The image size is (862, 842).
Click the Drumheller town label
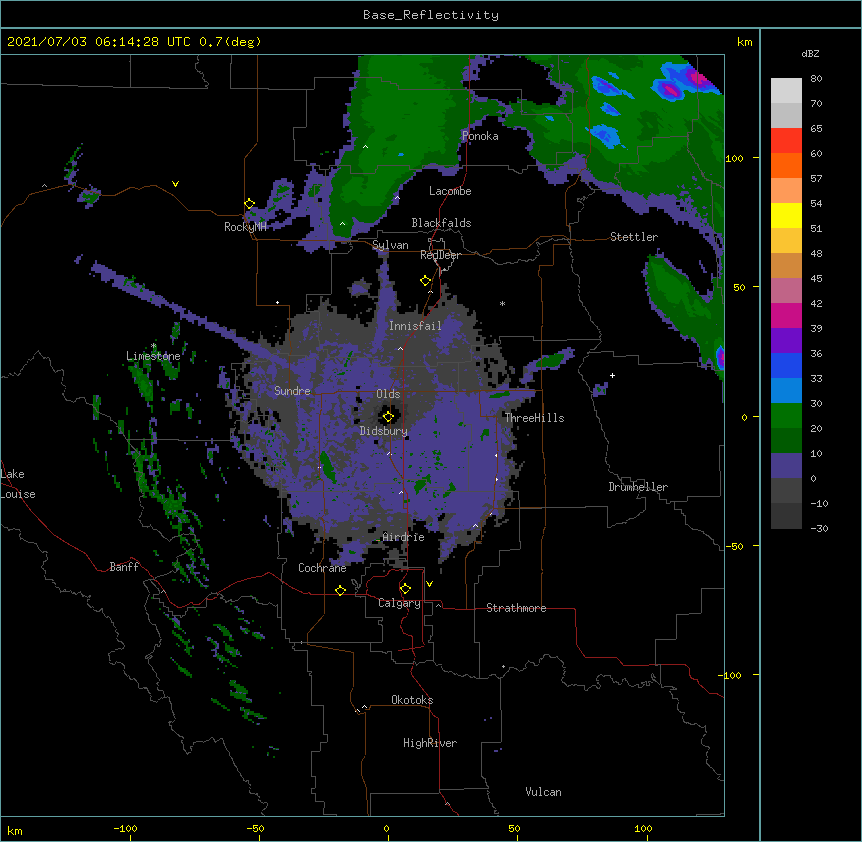pyautogui.click(x=638, y=487)
